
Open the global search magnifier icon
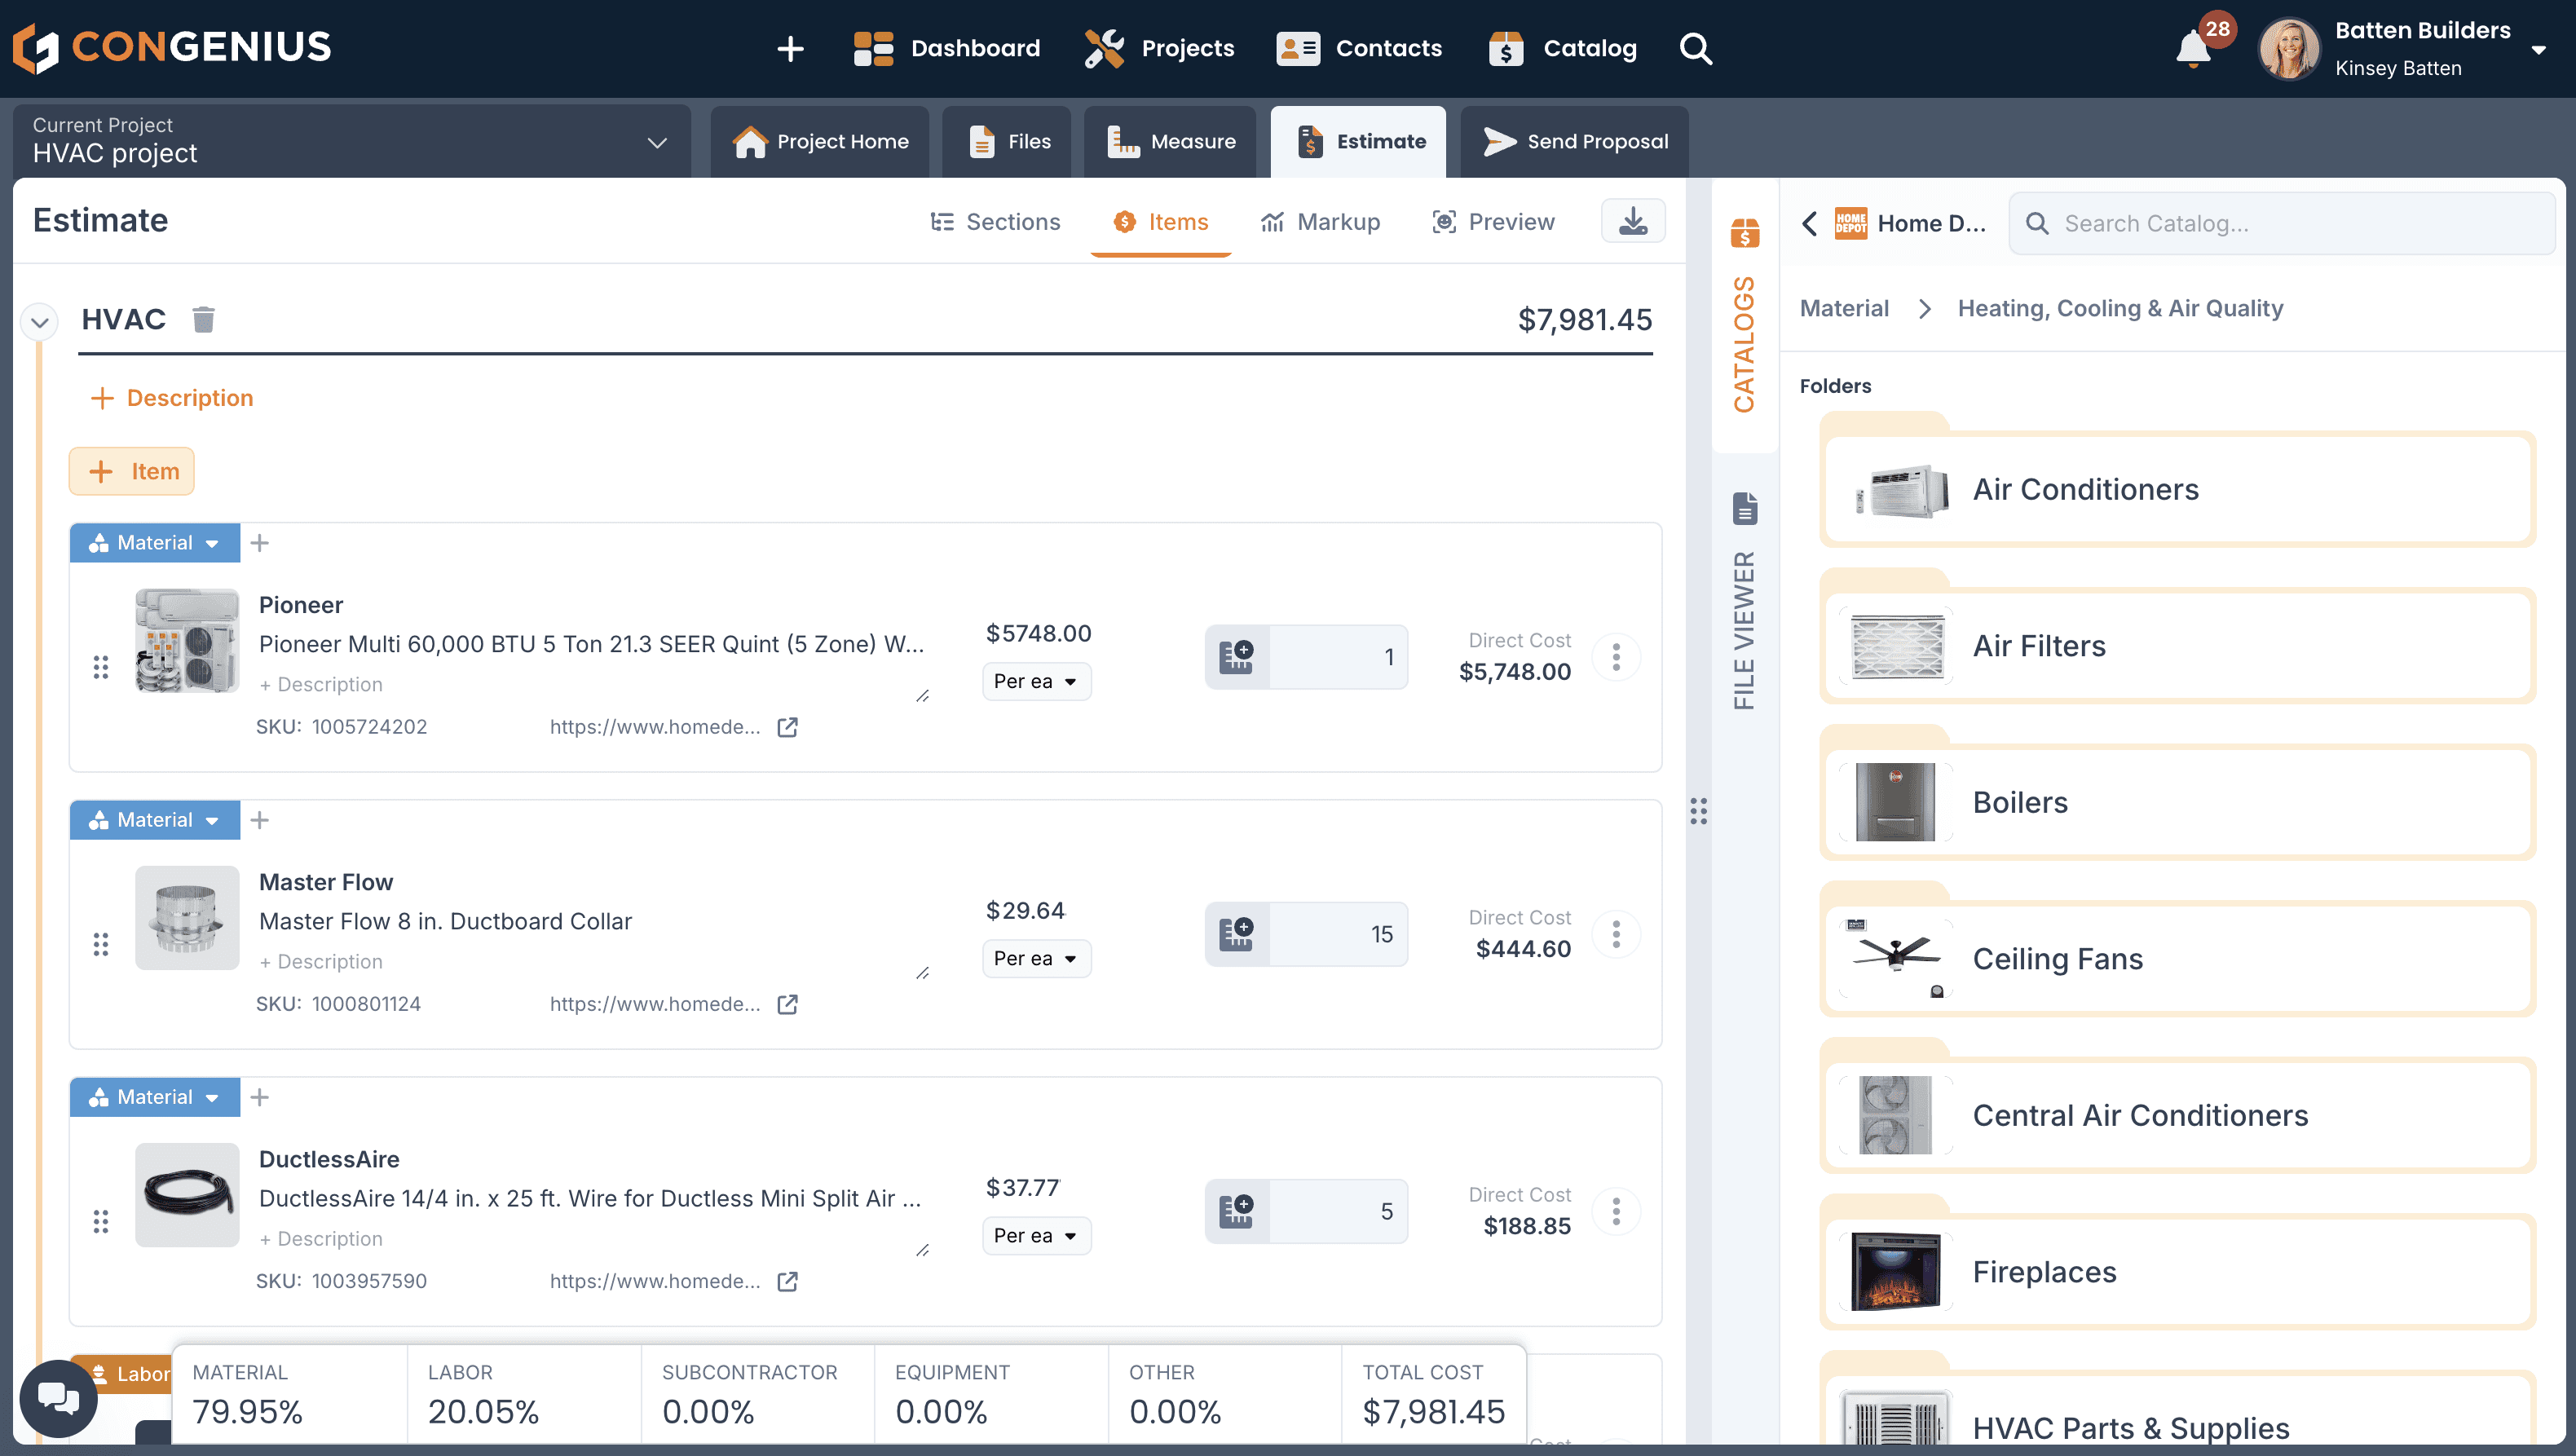click(1696, 48)
